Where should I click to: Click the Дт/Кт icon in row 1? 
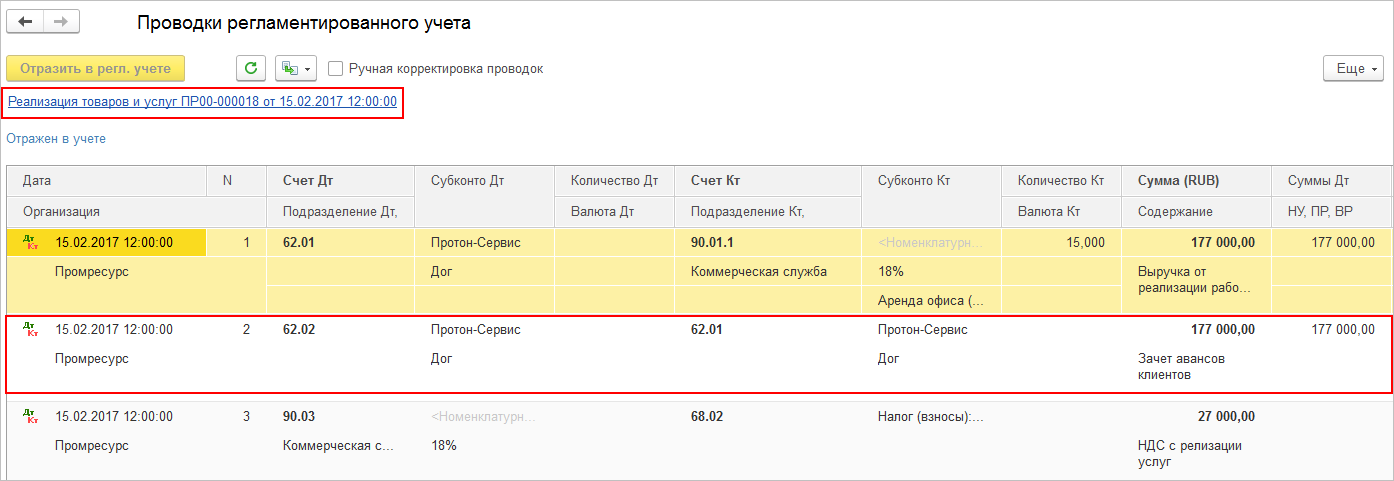32,242
